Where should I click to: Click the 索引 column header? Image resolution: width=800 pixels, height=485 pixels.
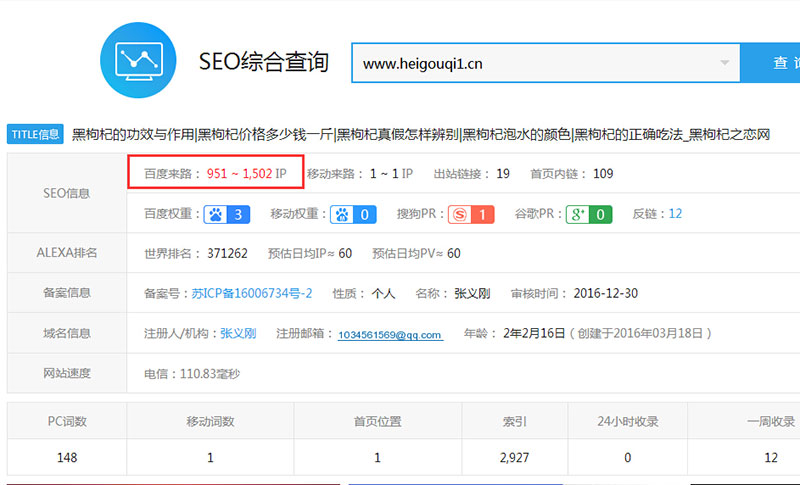coord(514,421)
